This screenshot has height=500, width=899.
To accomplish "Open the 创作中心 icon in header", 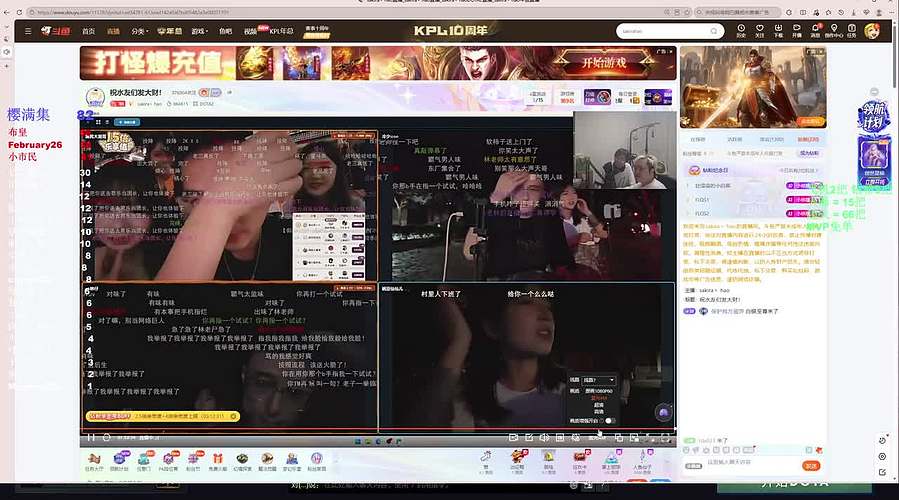I will [834, 31].
